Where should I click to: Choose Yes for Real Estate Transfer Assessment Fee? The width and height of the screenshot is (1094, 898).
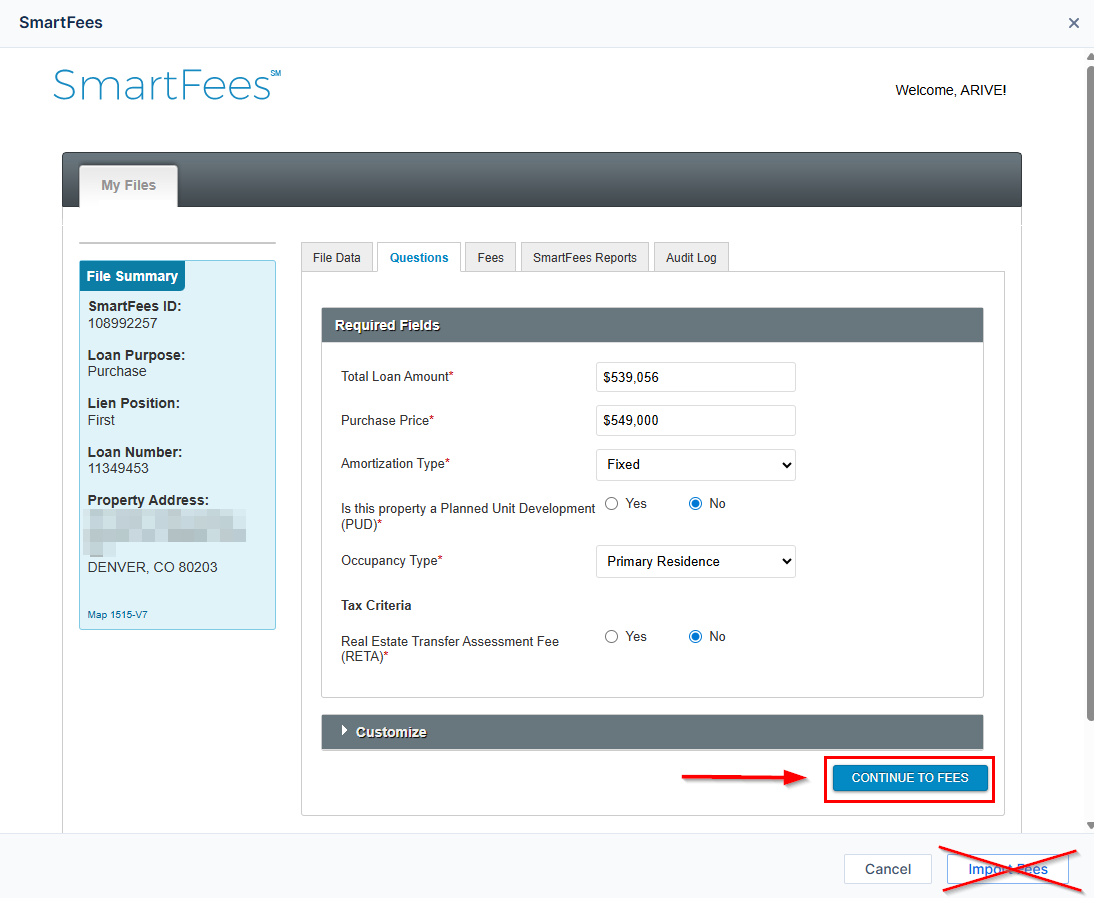coord(611,636)
